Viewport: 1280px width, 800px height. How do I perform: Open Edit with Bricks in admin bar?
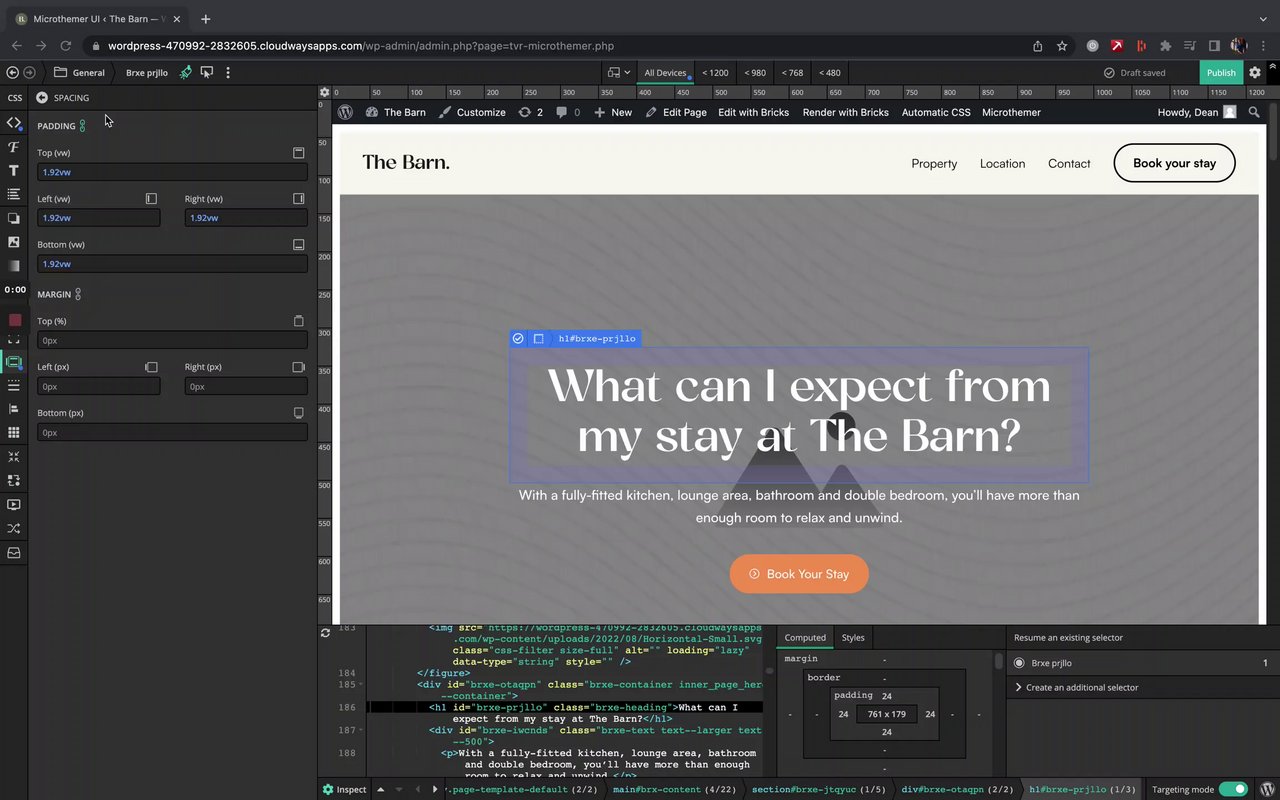click(753, 112)
